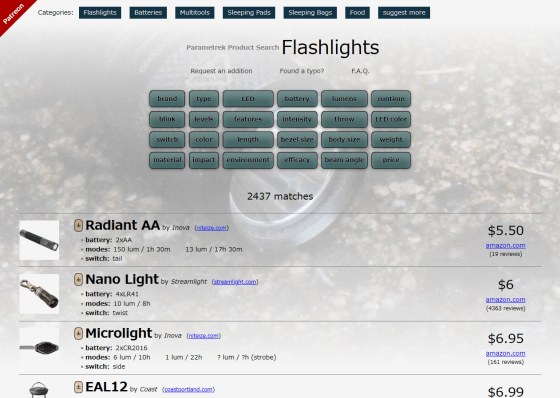The image size is (560, 398).
Task: Click the Nano Light product title
Action: [122, 279]
